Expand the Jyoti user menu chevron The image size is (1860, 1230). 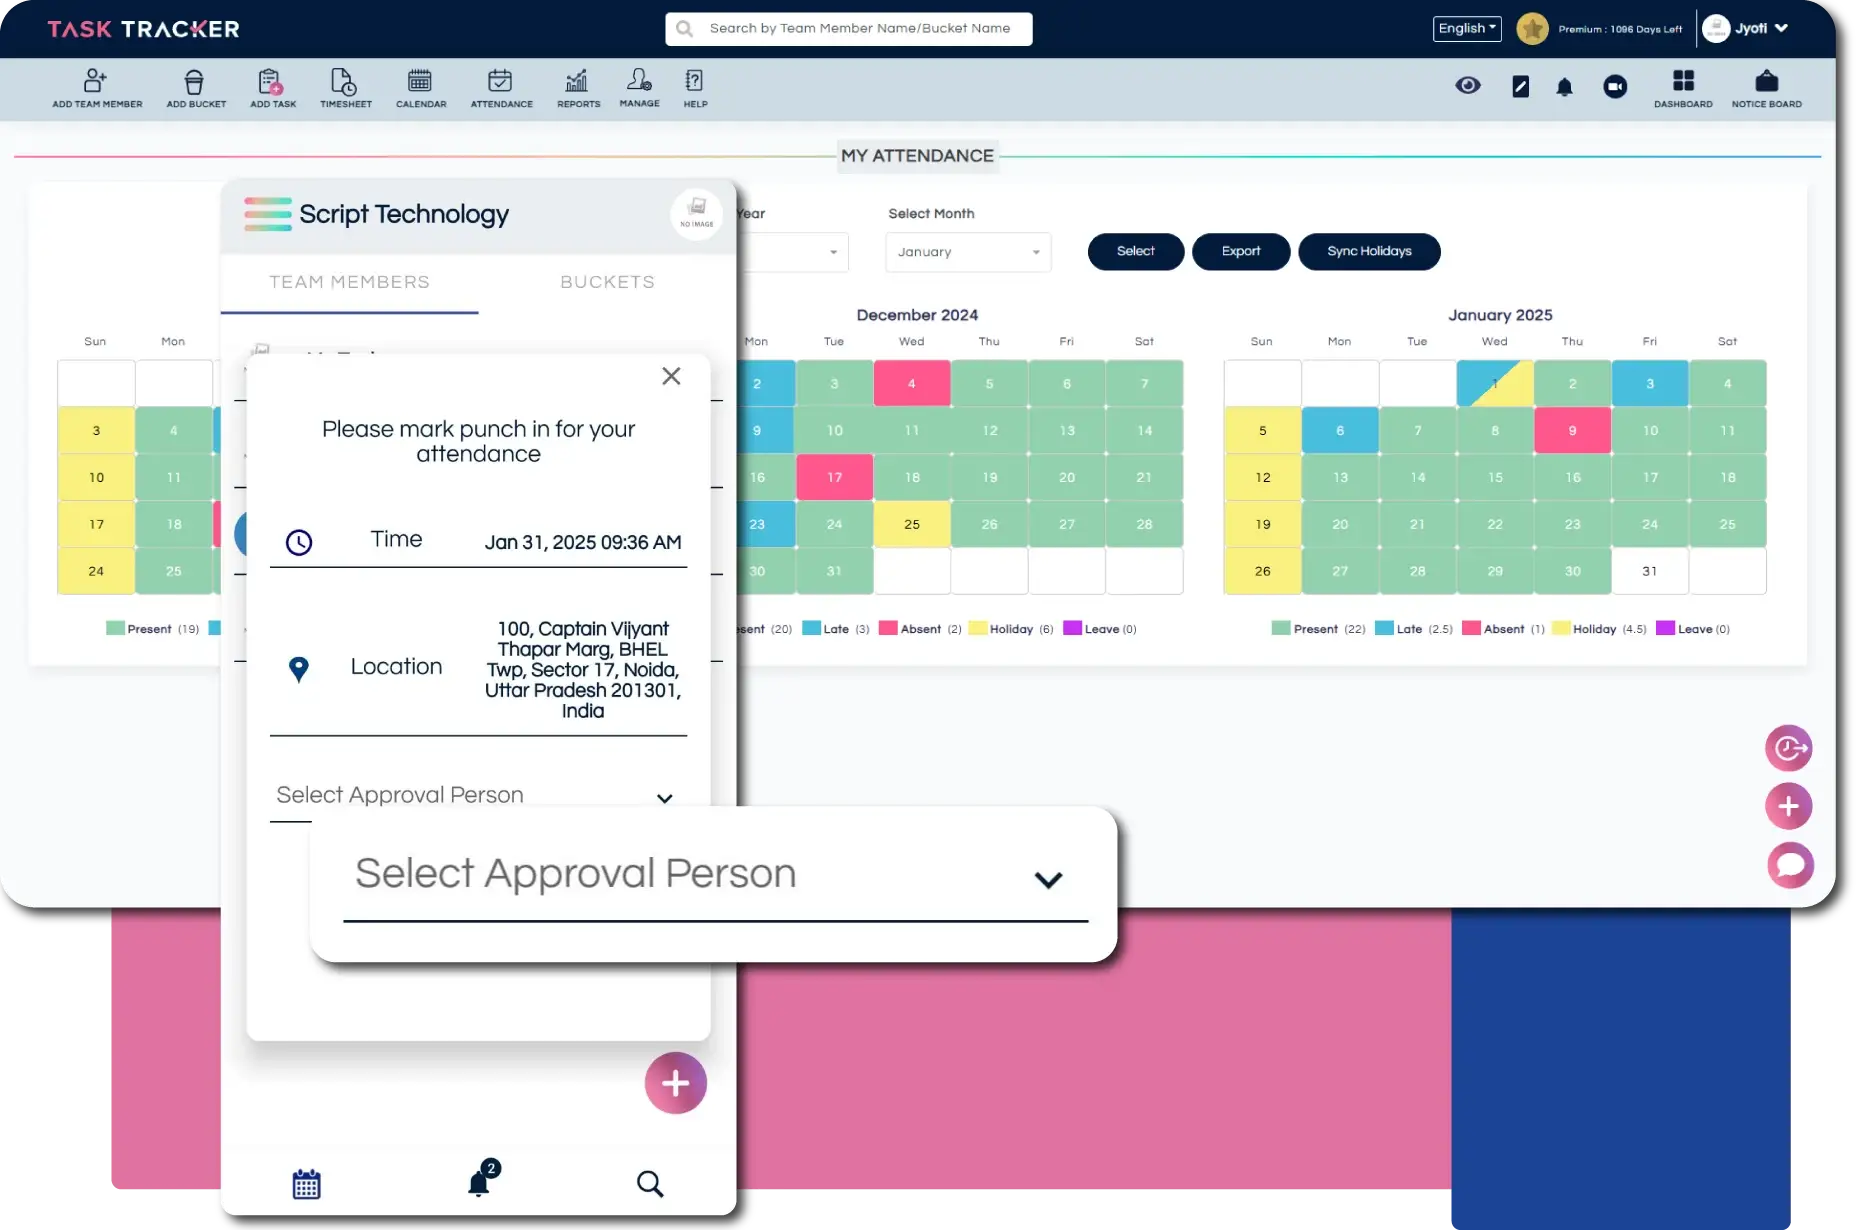1781,29
